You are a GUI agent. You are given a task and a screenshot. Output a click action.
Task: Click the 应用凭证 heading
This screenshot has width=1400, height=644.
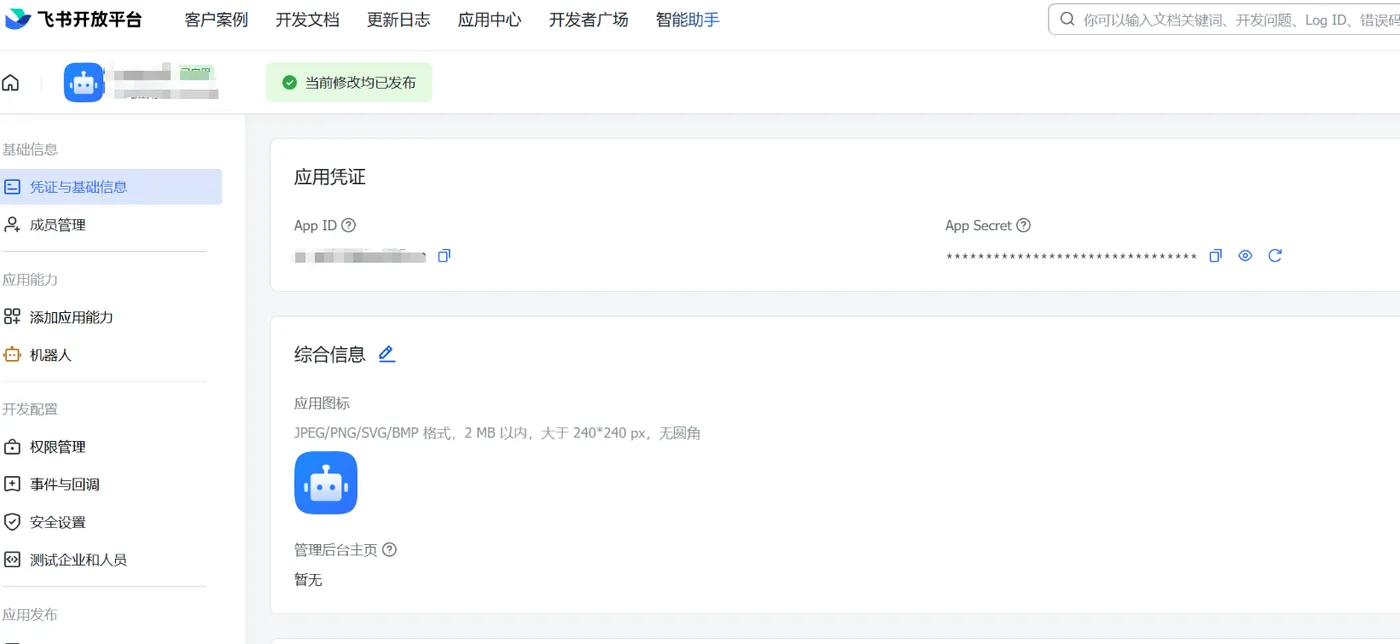(330, 178)
